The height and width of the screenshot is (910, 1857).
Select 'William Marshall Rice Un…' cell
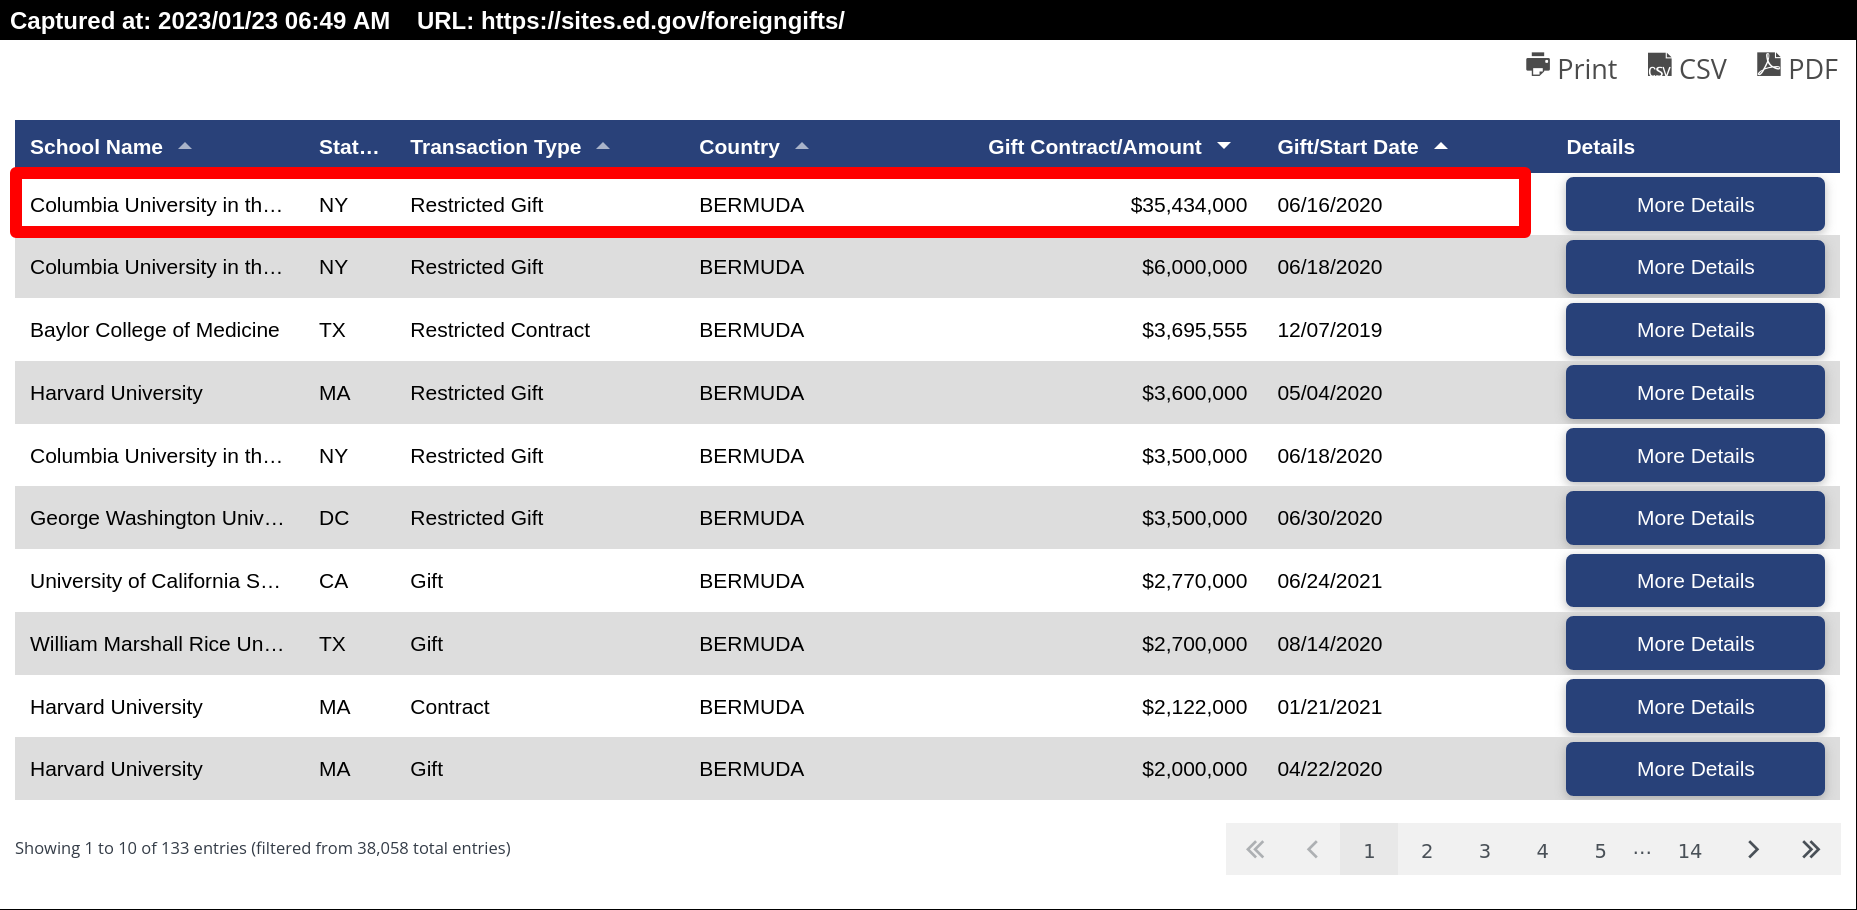click(157, 644)
